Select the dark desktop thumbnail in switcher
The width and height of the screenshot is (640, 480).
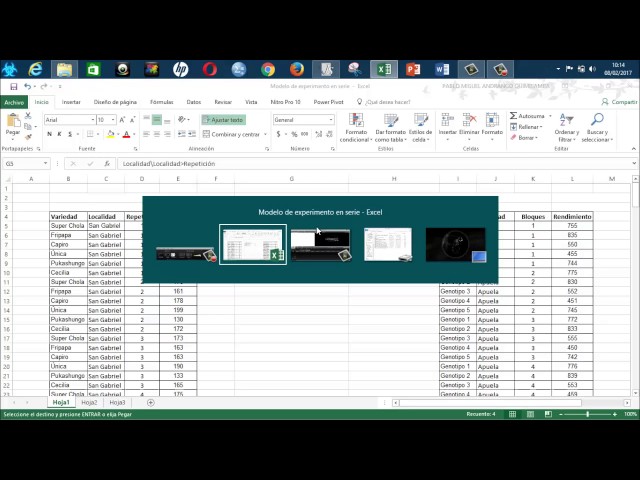click(456, 244)
